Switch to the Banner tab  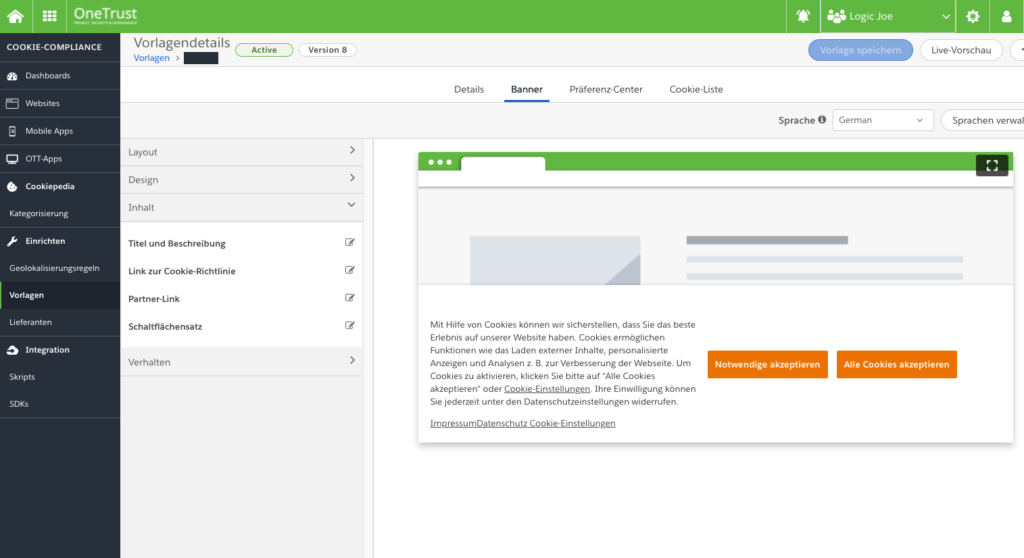click(x=526, y=90)
